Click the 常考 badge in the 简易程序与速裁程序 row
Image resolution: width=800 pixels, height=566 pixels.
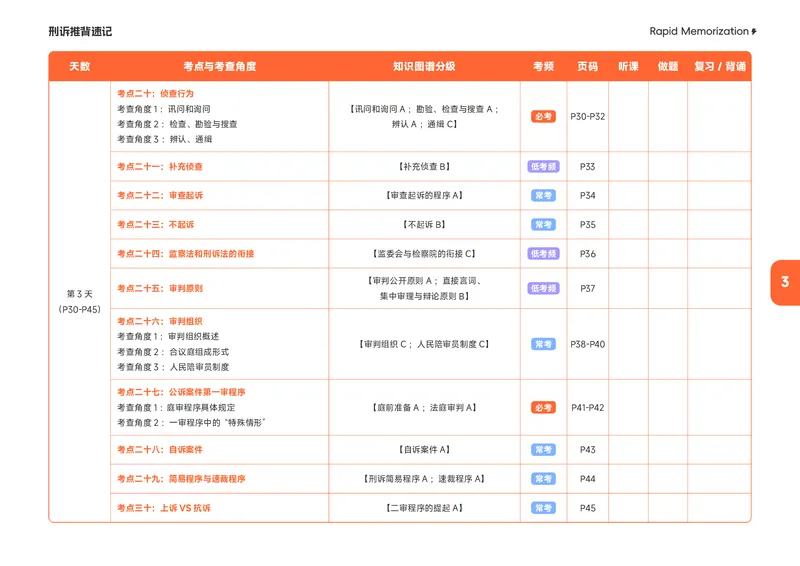coord(543,479)
